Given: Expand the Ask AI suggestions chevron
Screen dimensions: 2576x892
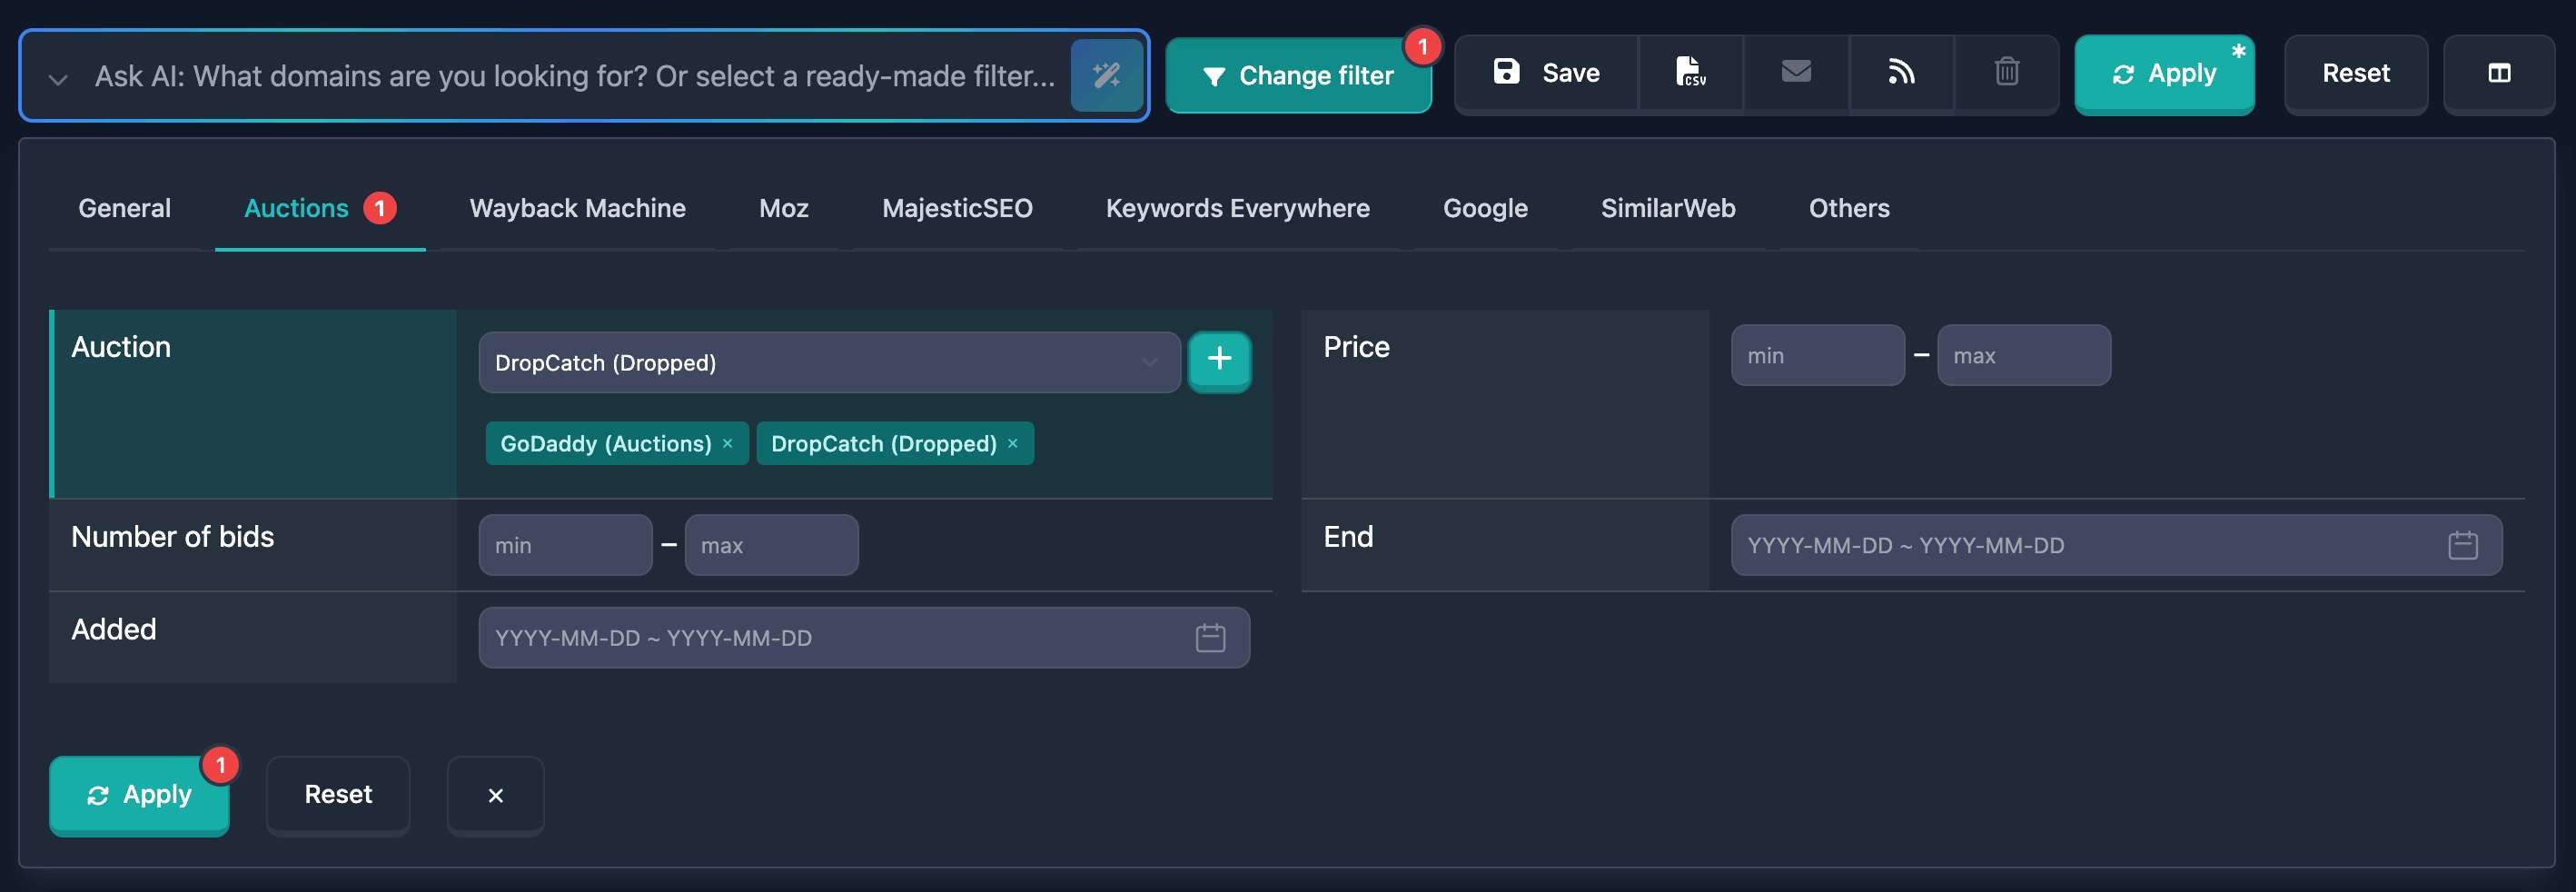Looking at the screenshot, I should click(x=57, y=78).
